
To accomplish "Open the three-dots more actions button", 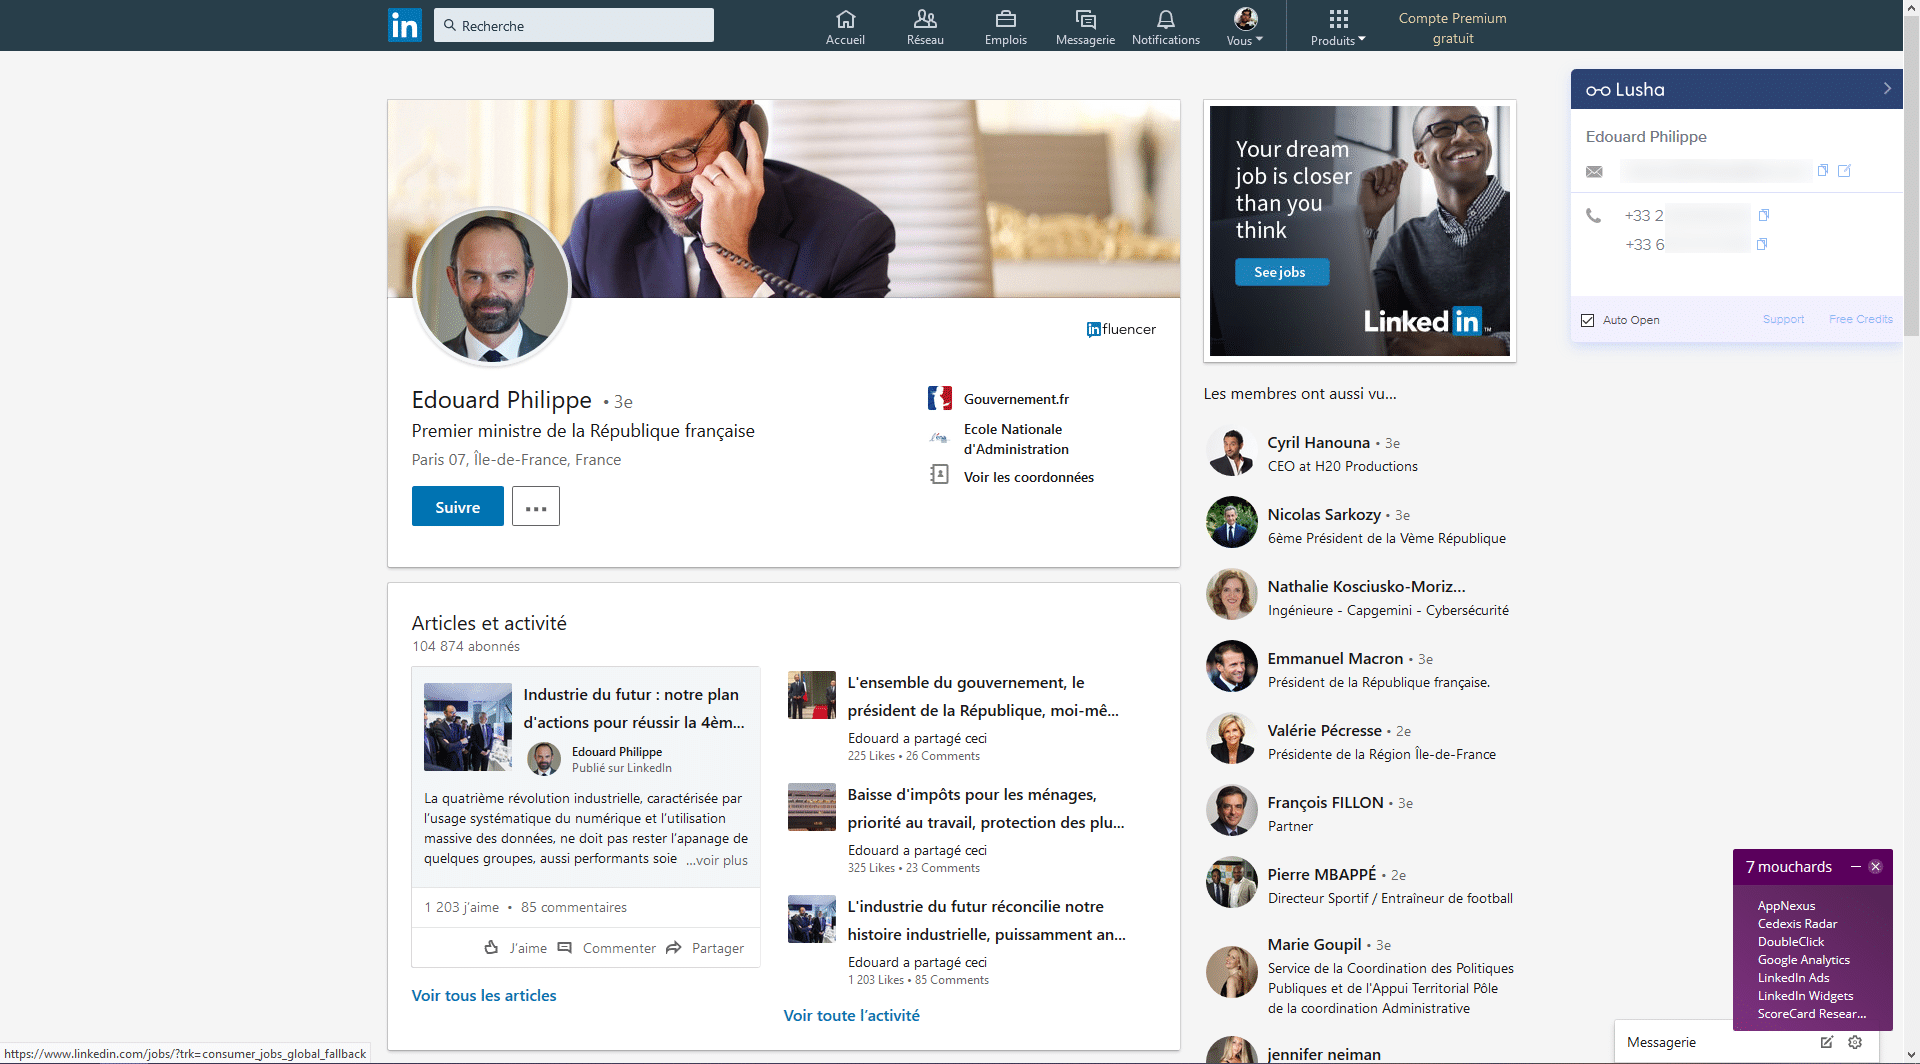I will 536,507.
